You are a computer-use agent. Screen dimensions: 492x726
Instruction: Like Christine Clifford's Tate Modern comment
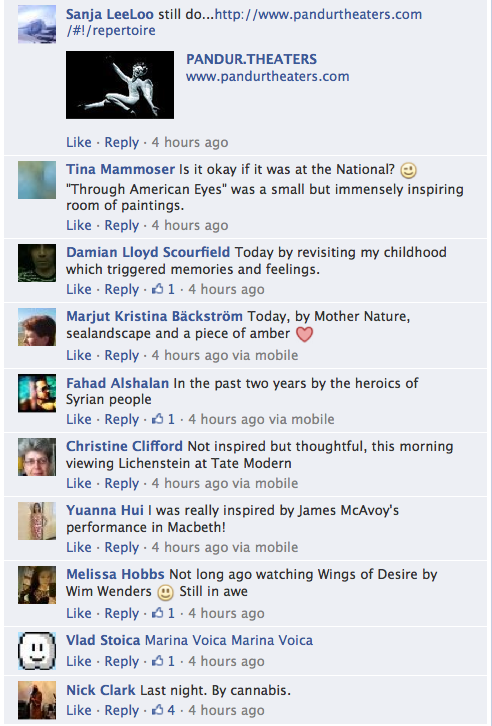point(79,483)
